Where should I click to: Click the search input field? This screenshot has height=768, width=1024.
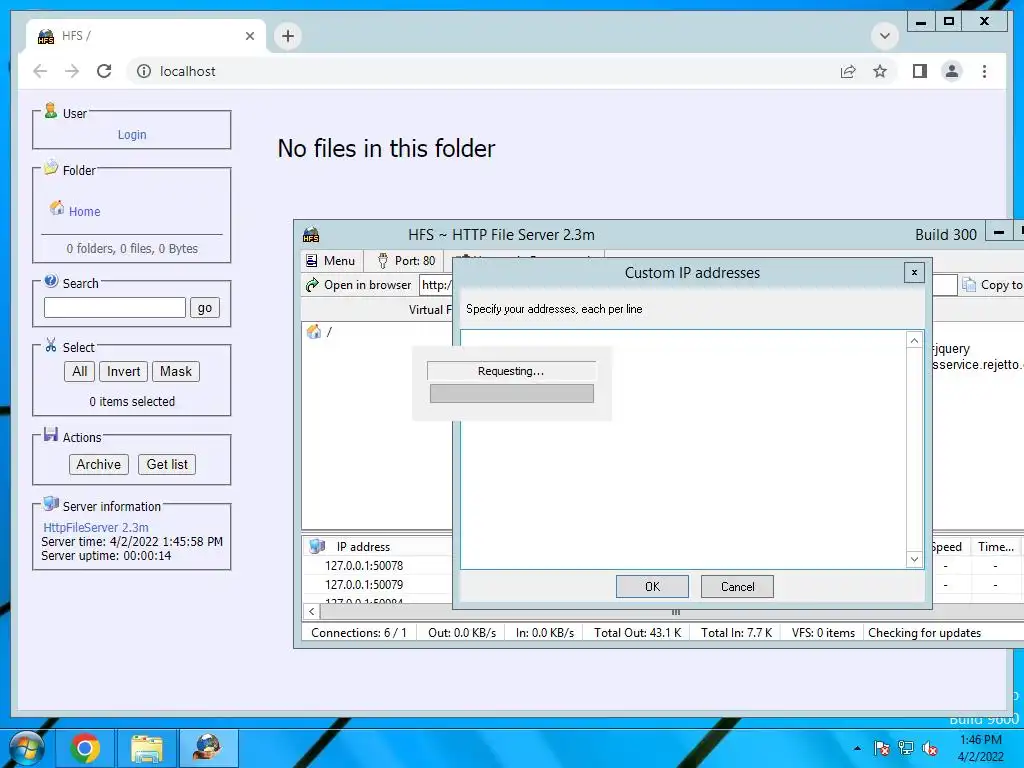[115, 308]
